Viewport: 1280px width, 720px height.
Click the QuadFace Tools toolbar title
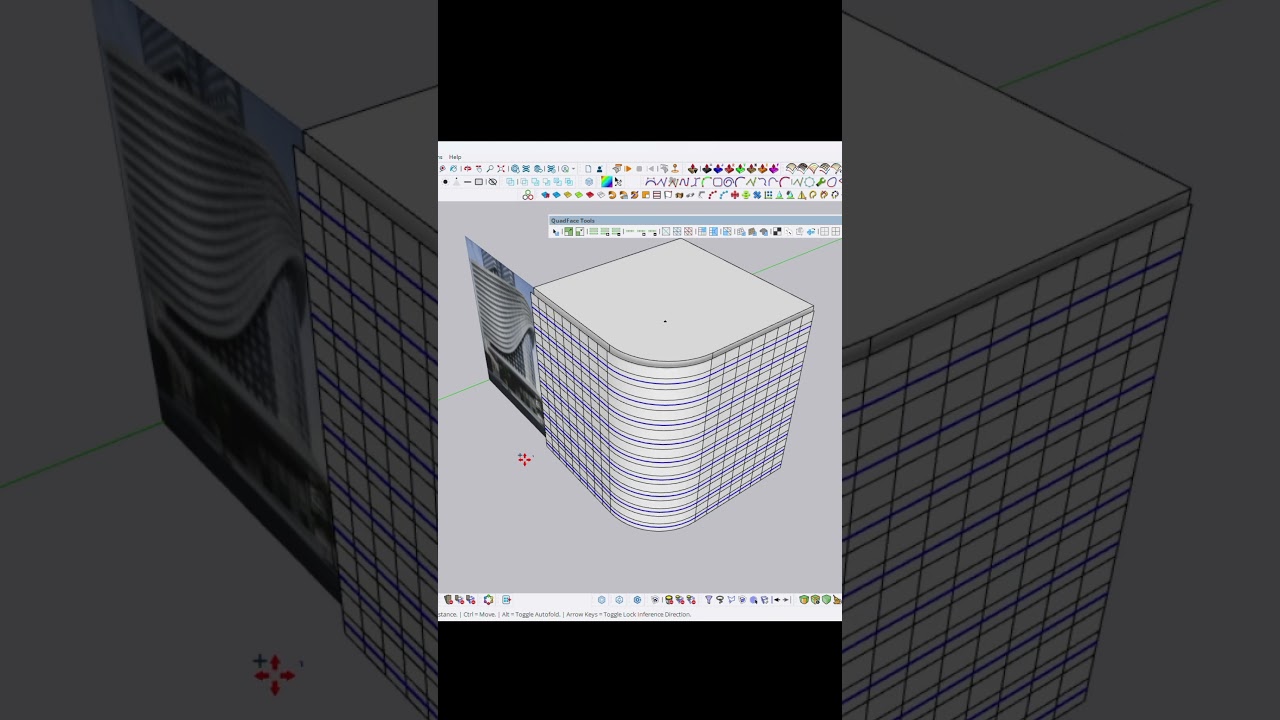[x=573, y=221]
